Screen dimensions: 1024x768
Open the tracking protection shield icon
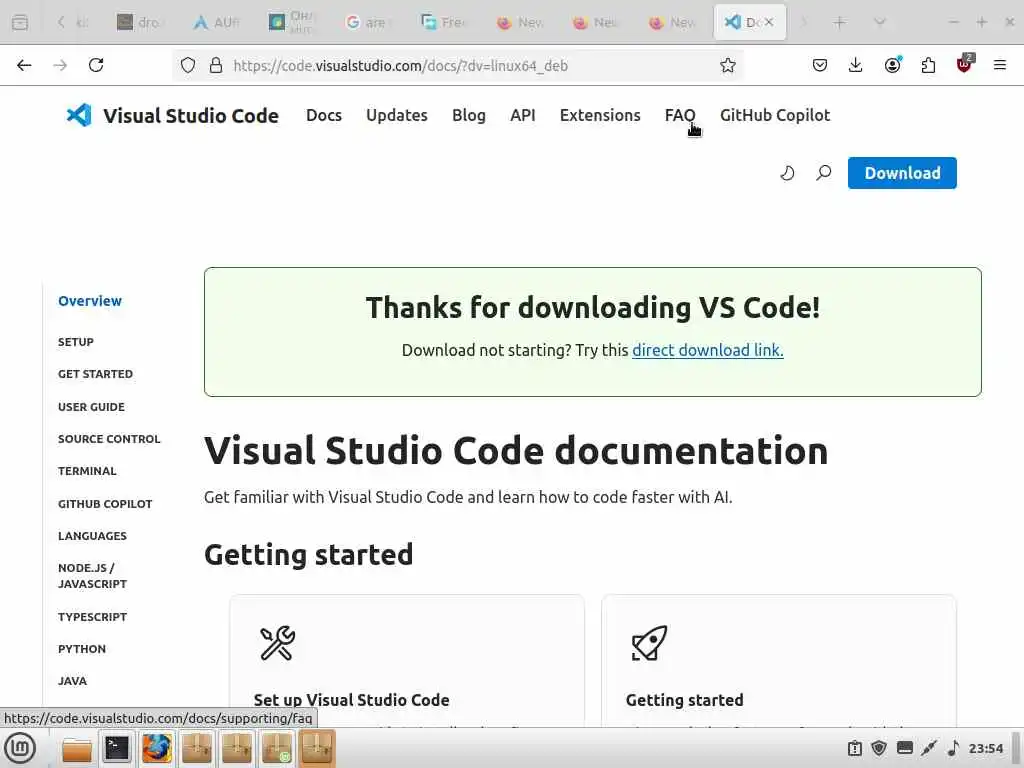coord(188,65)
